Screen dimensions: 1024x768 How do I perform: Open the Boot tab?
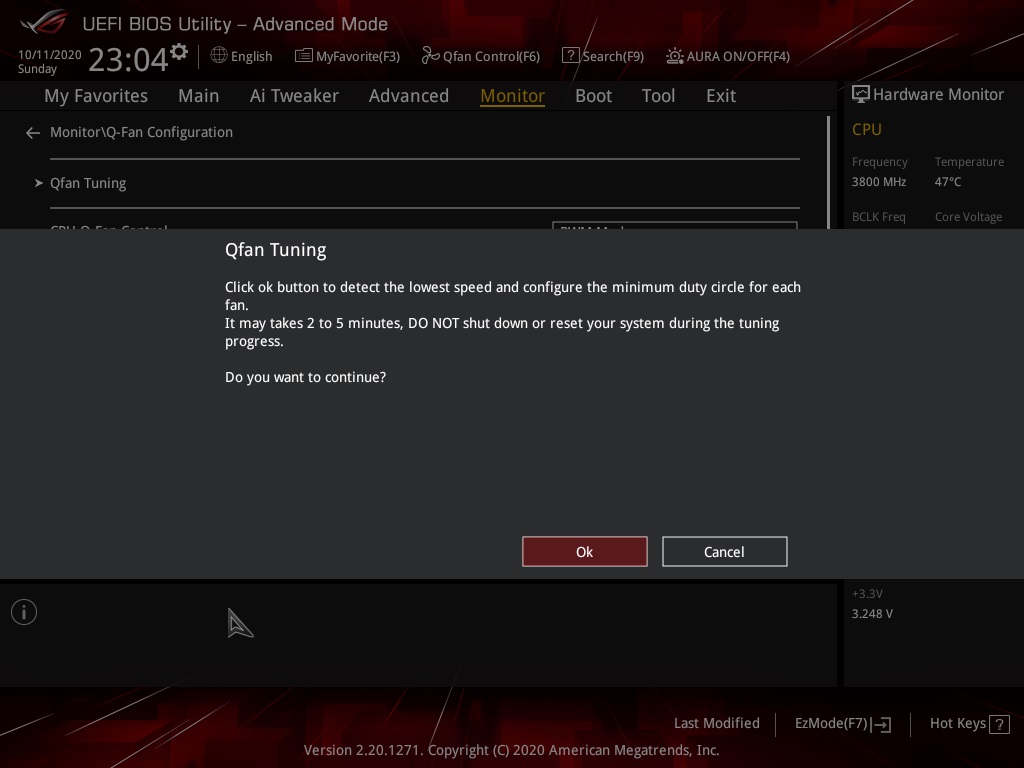coord(594,96)
